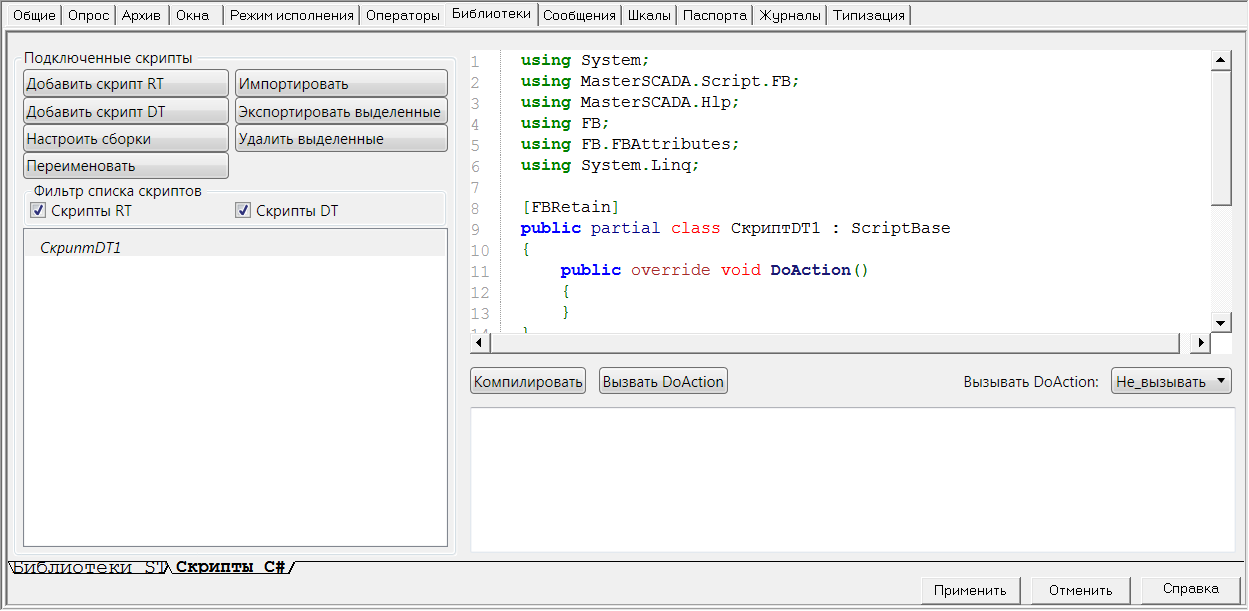Toggle the Скрипты DT filter checkbox
1249x611 pixels.
pyautogui.click(x=242, y=210)
